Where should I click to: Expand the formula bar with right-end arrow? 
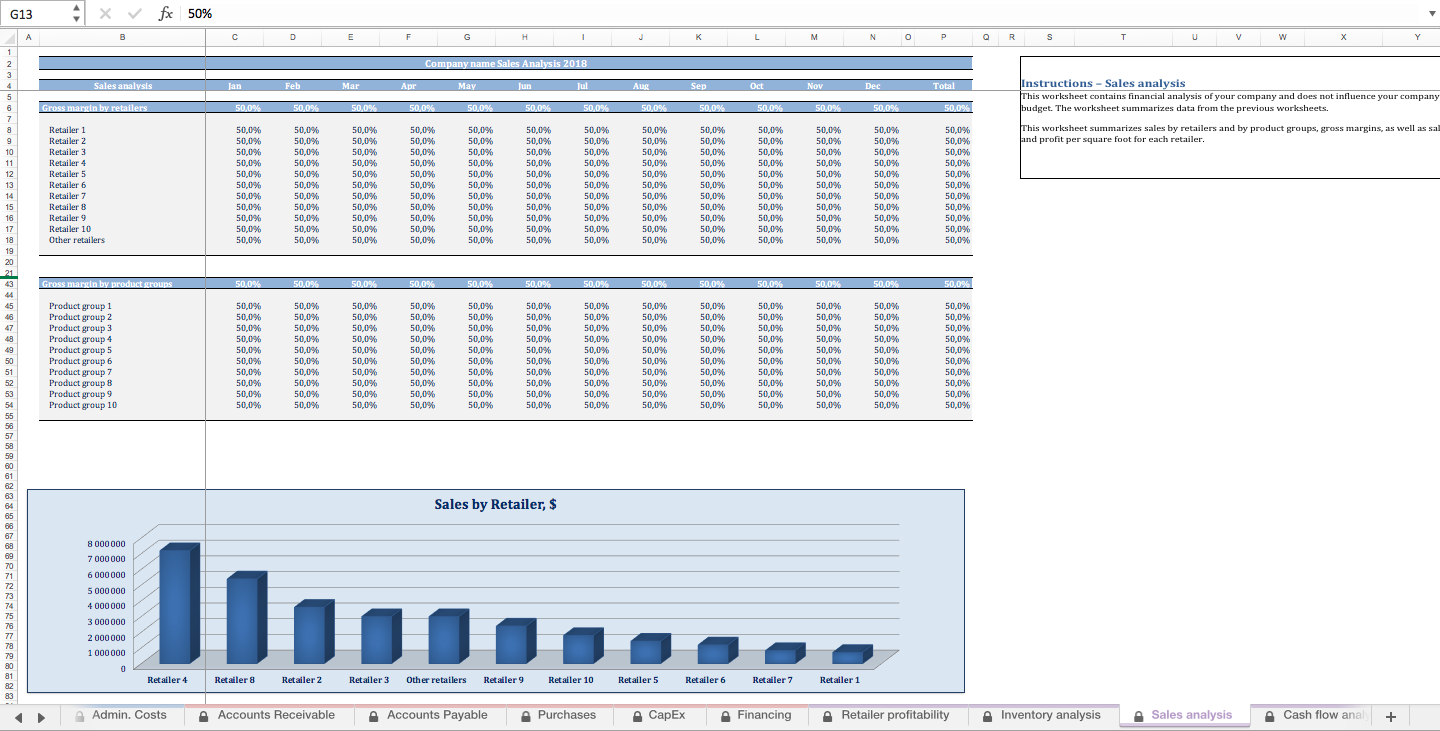[x=1431, y=14]
